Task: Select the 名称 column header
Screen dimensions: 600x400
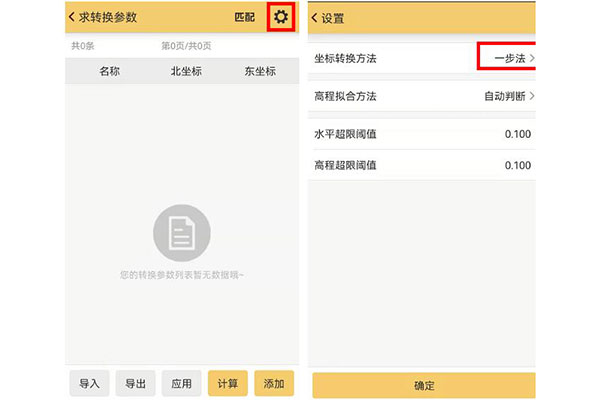Action: click(110, 71)
